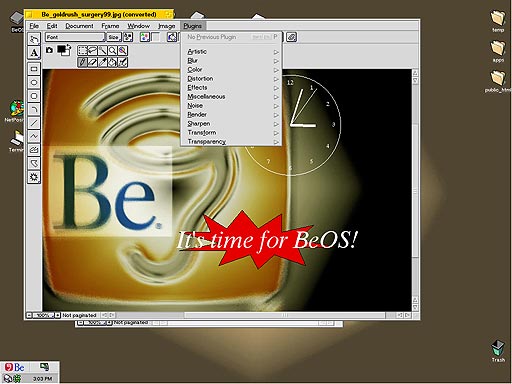Open the Trash icon on desktop

pyautogui.click(x=498, y=351)
